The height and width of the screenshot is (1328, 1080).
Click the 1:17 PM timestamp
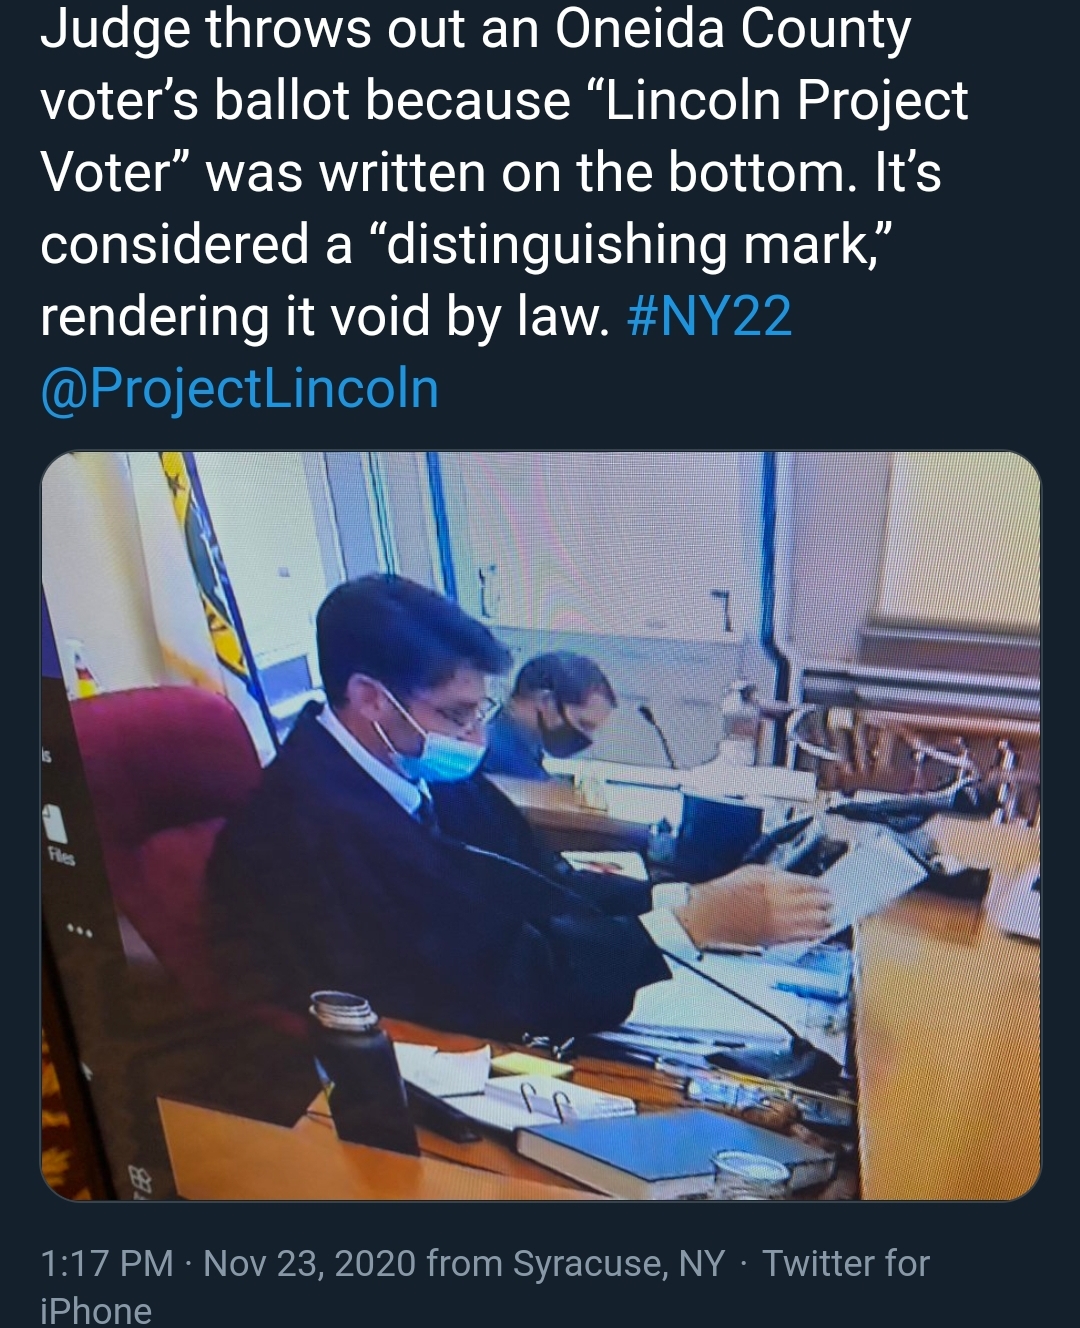tap(107, 1263)
